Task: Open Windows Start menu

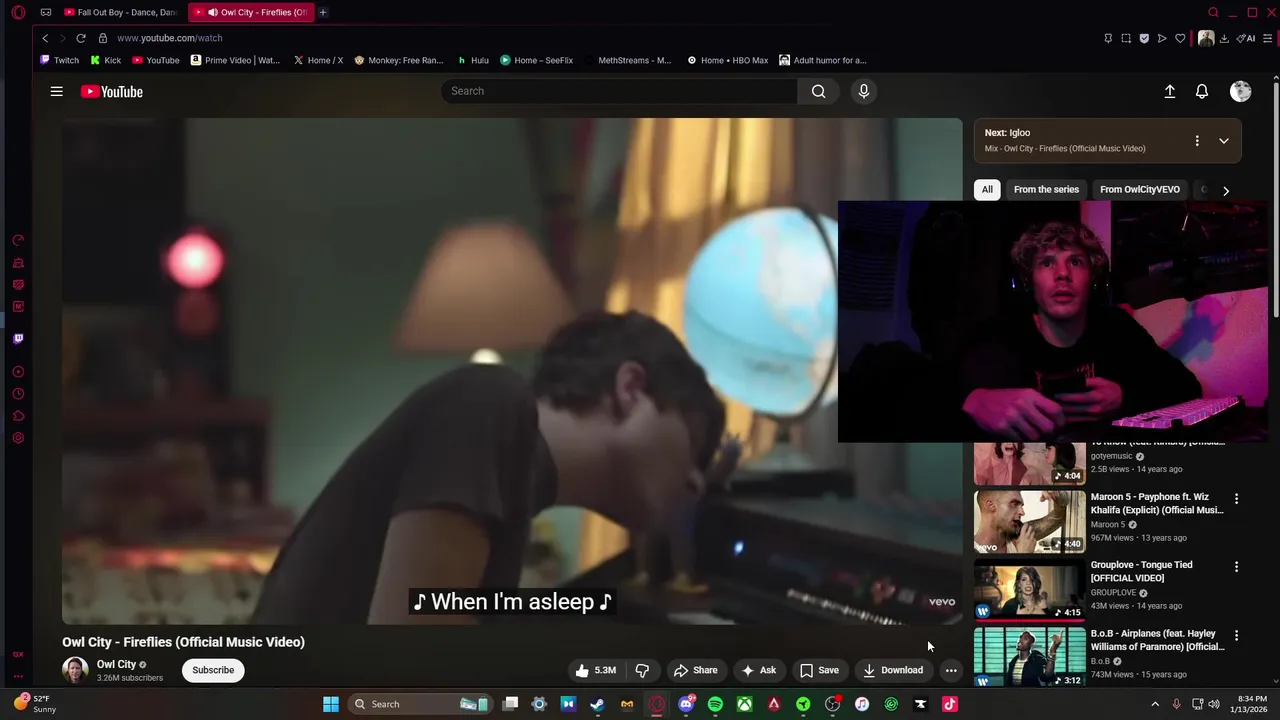Action: [x=331, y=704]
